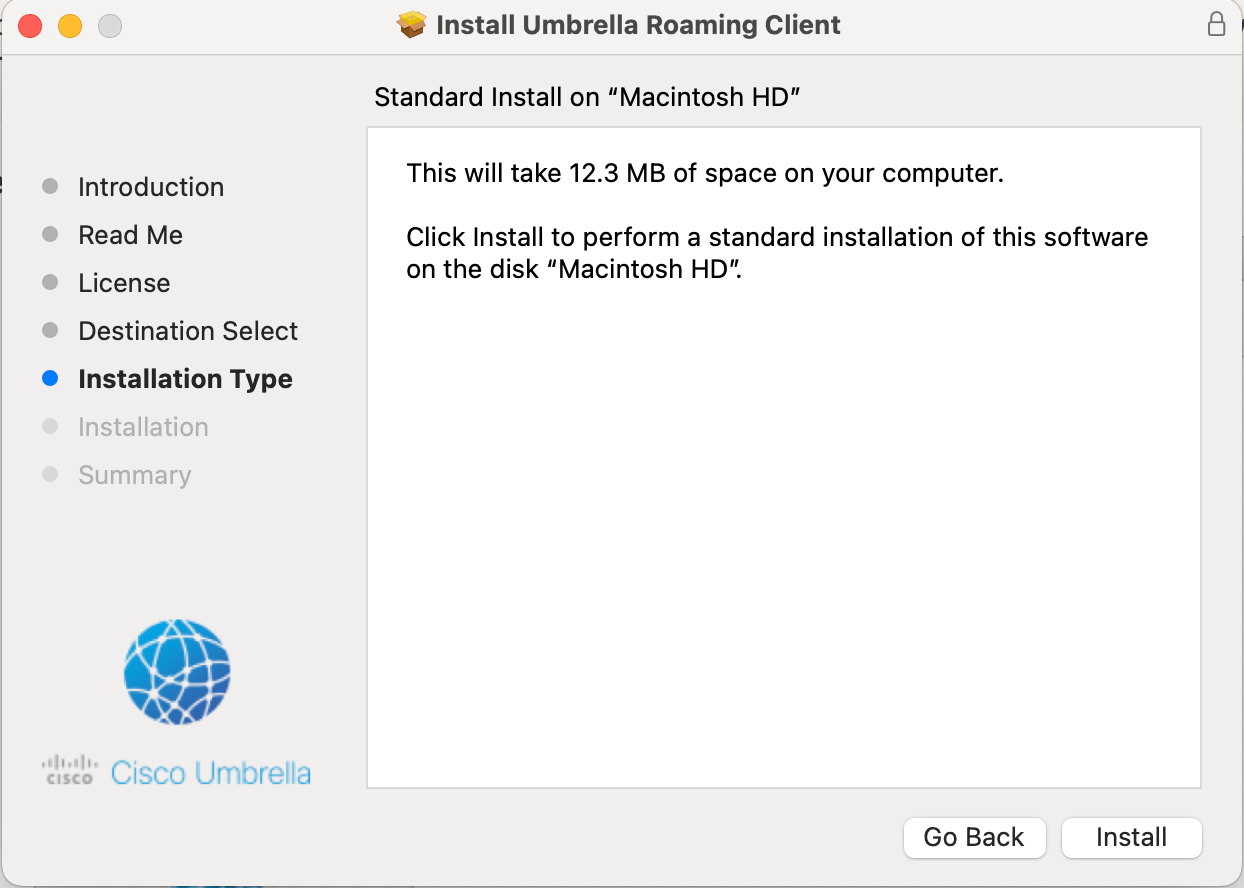
Task: Select the Destination Select step
Action: click(x=188, y=331)
